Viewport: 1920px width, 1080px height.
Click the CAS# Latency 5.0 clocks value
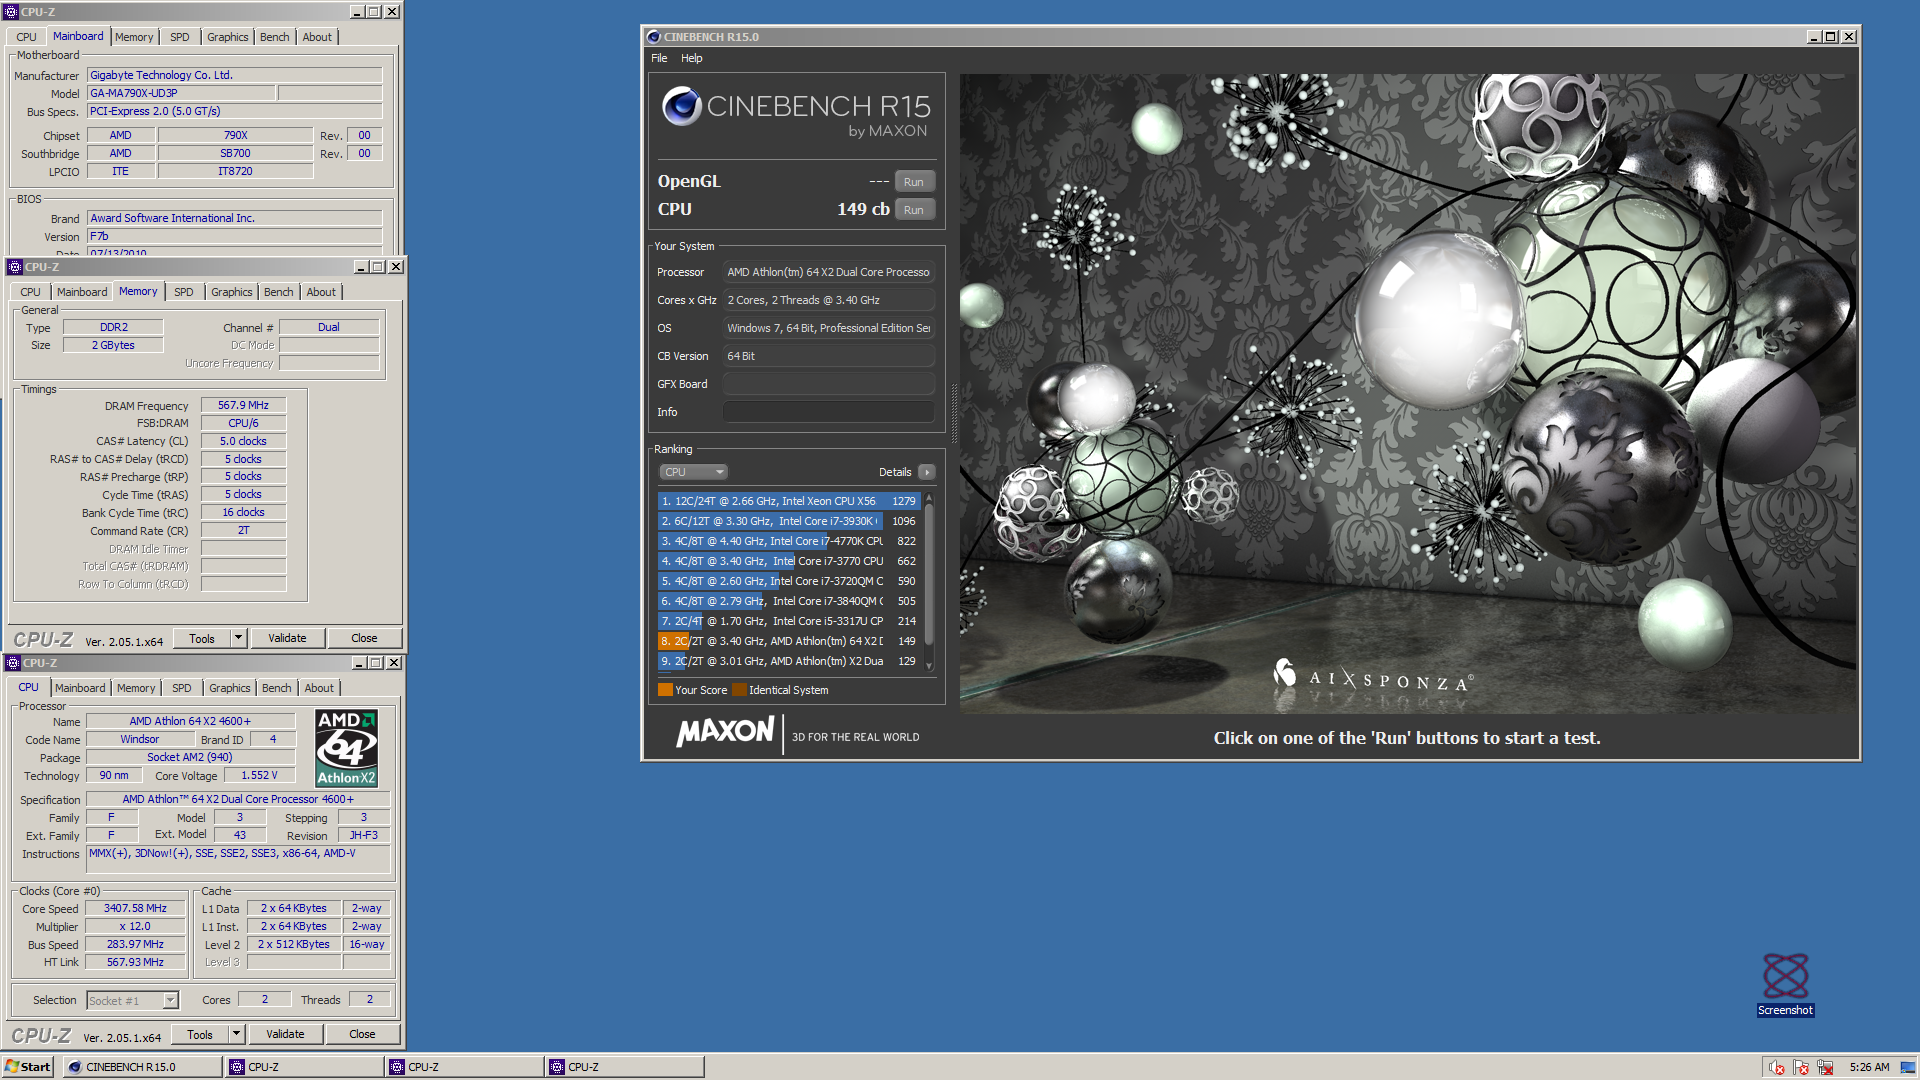pyautogui.click(x=243, y=441)
